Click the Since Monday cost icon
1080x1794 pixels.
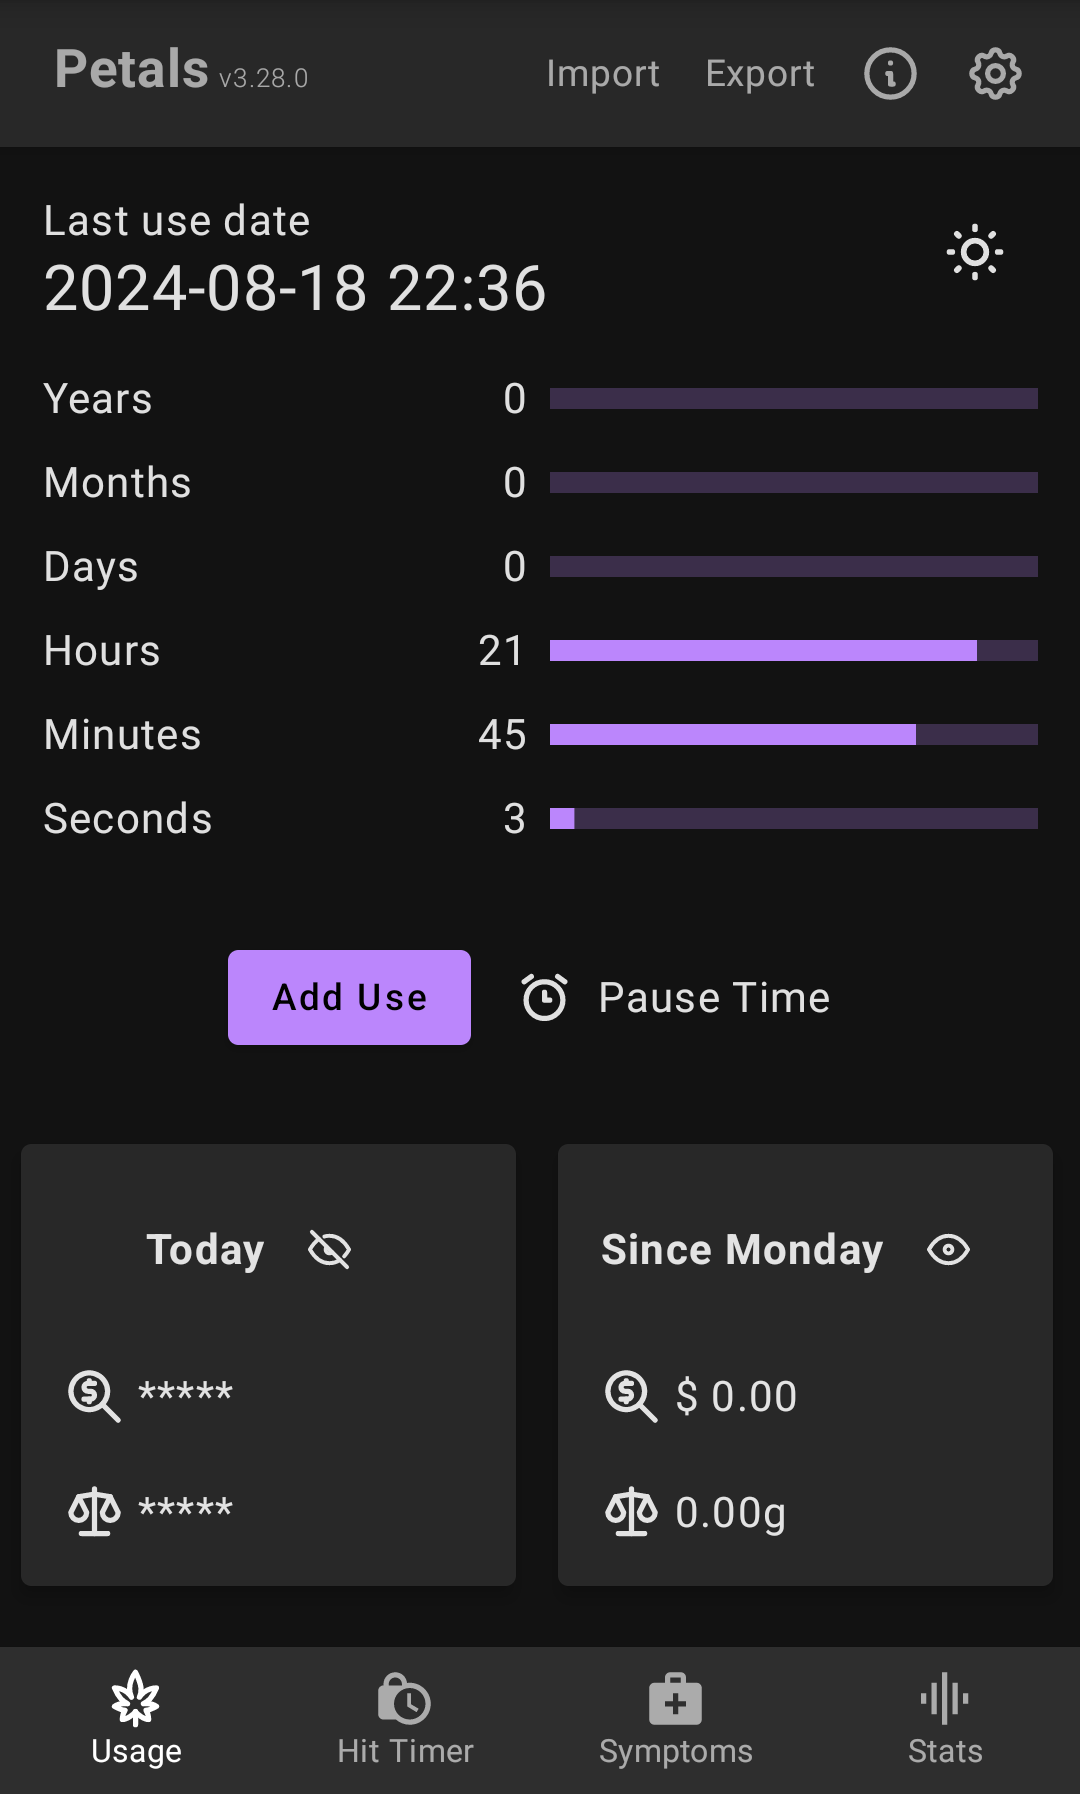(x=631, y=1396)
